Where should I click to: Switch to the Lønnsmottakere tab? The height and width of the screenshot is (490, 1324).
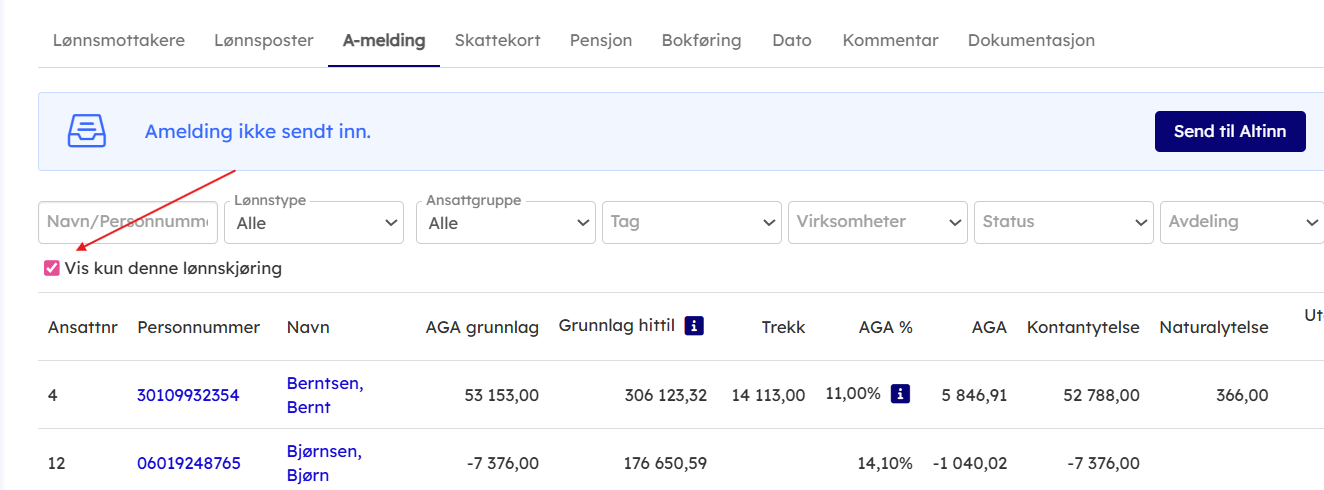[118, 41]
